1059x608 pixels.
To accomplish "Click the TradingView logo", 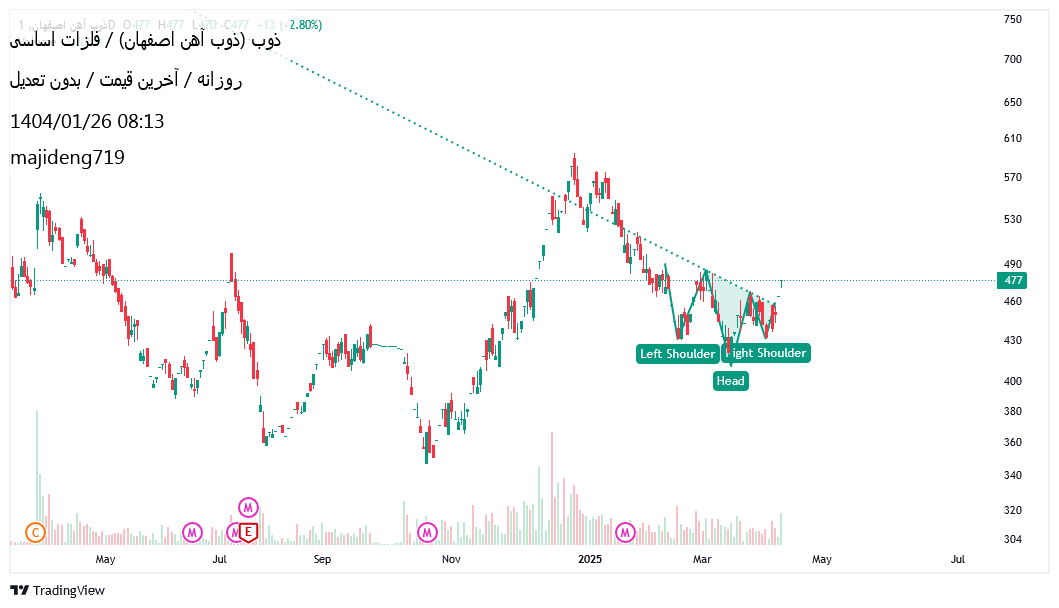I will pyautogui.click(x=57, y=590).
